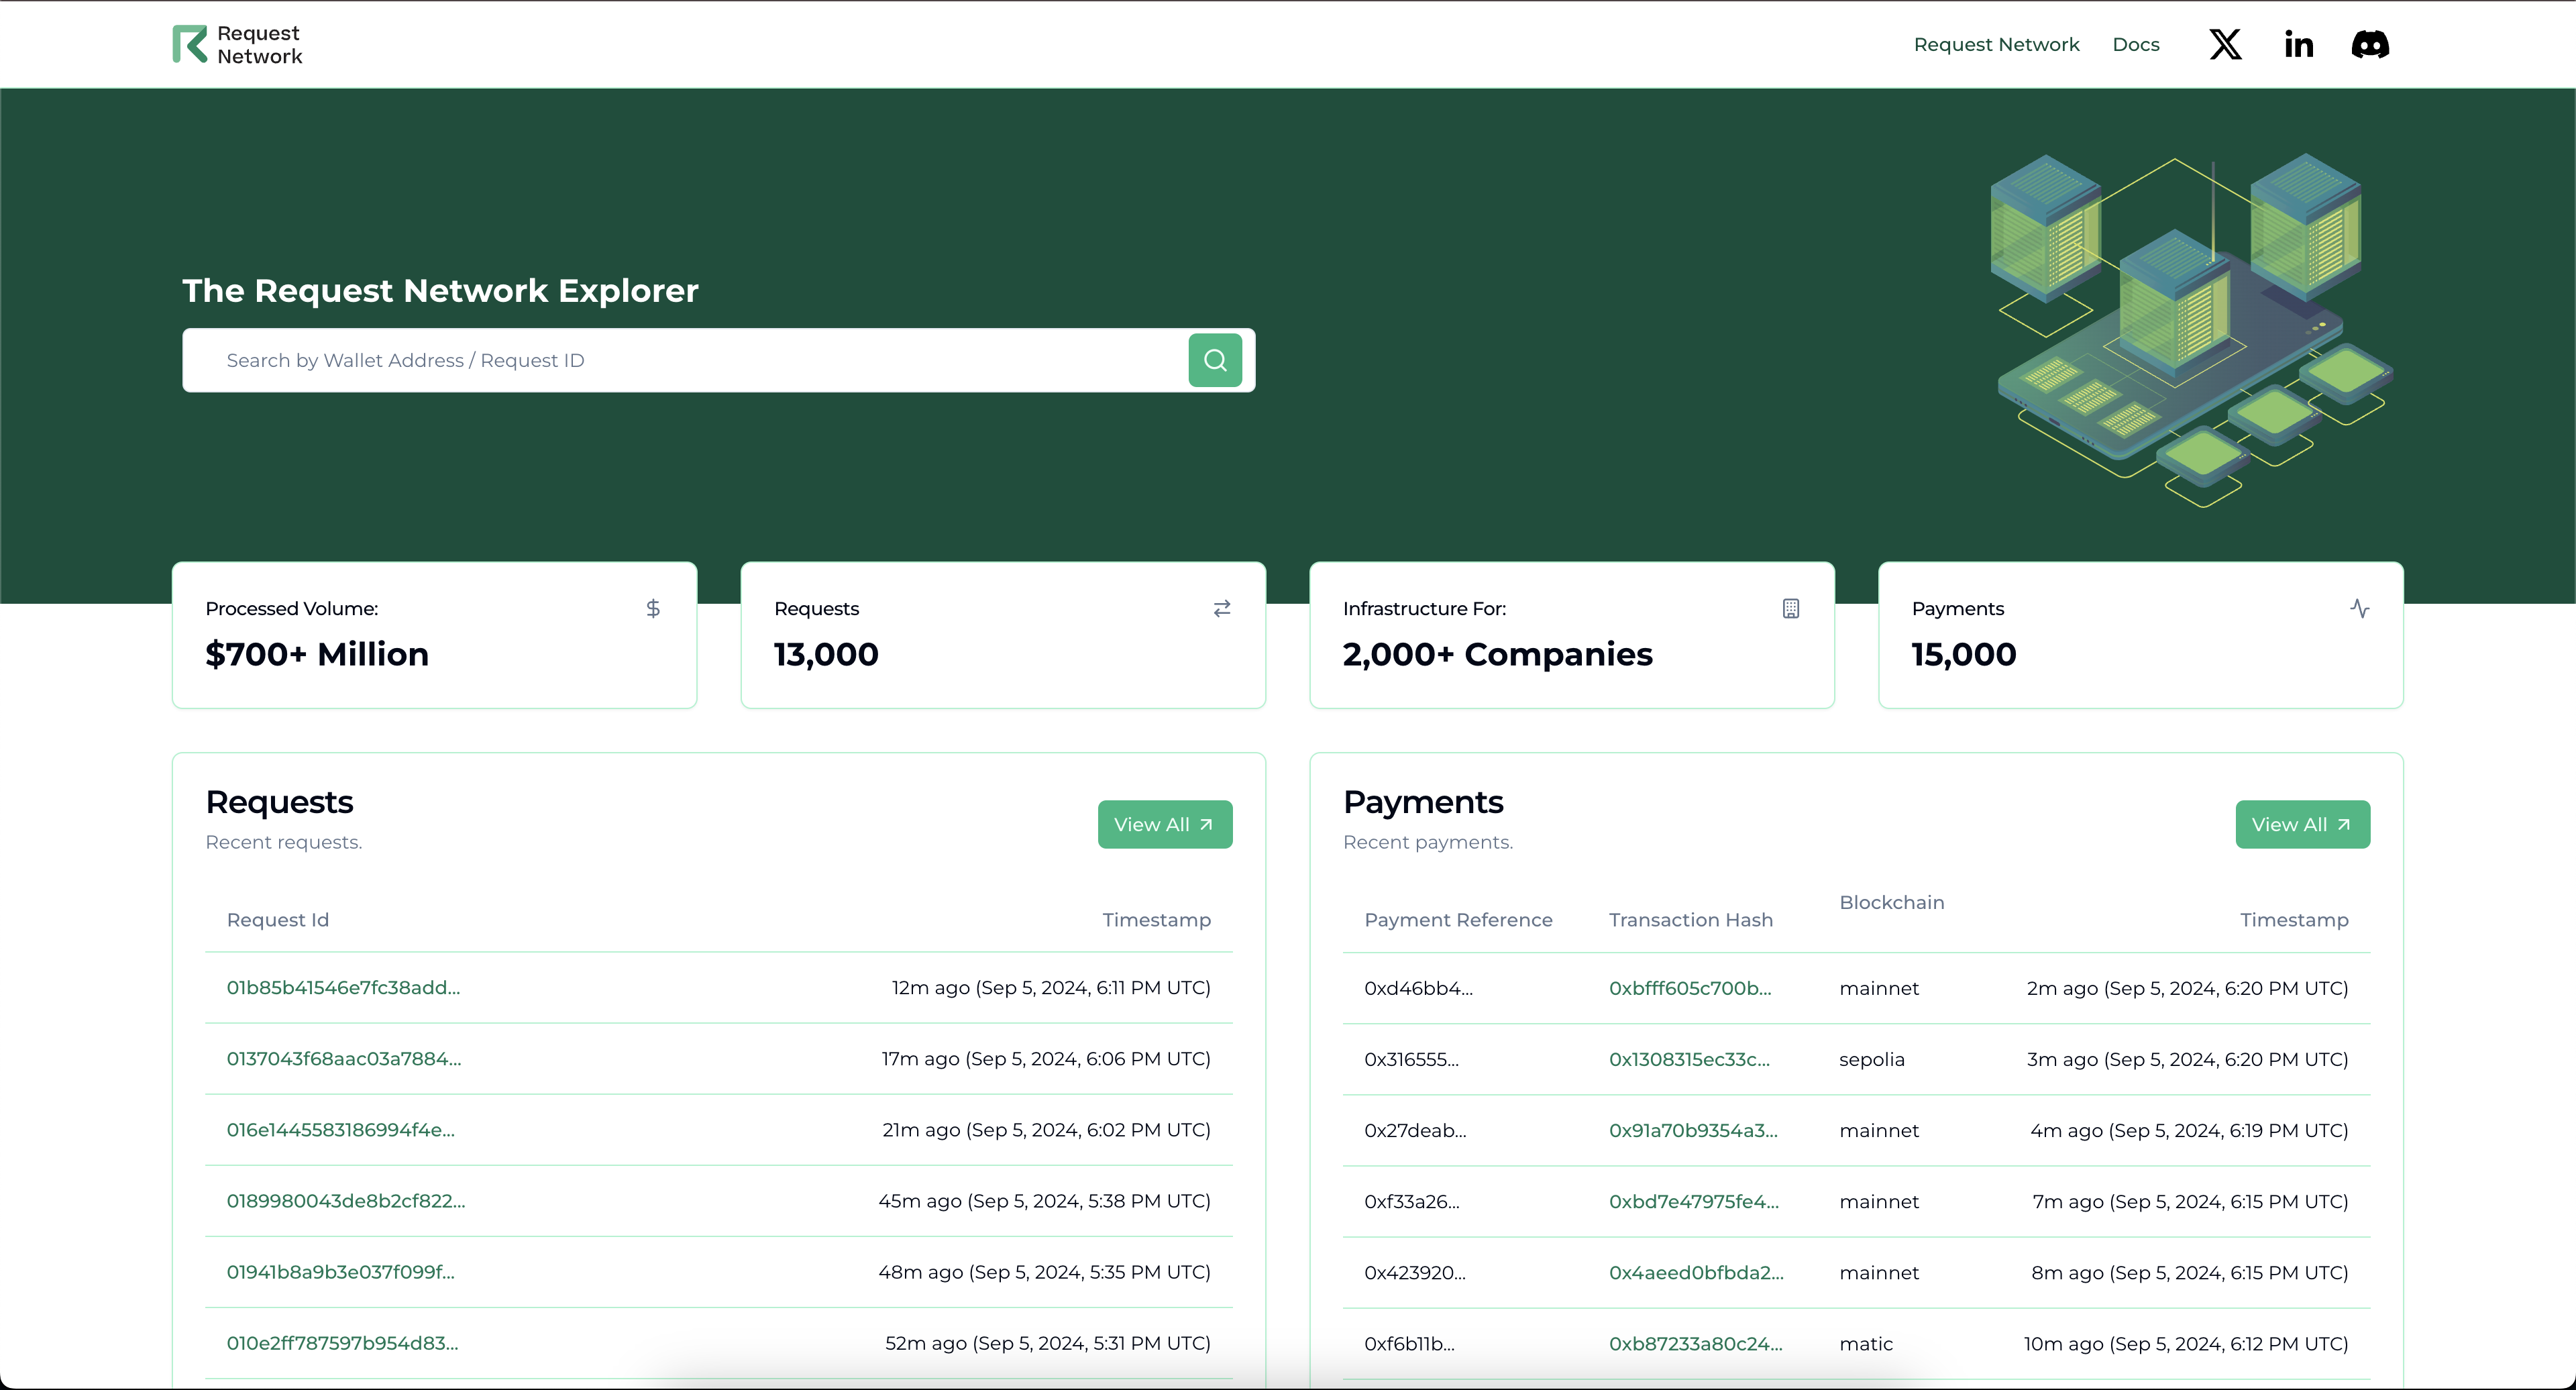This screenshot has height=1390, width=2576.
Task: Open sepolia transaction 0x1308315ec33c...
Action: [x=1688, y=1059]
